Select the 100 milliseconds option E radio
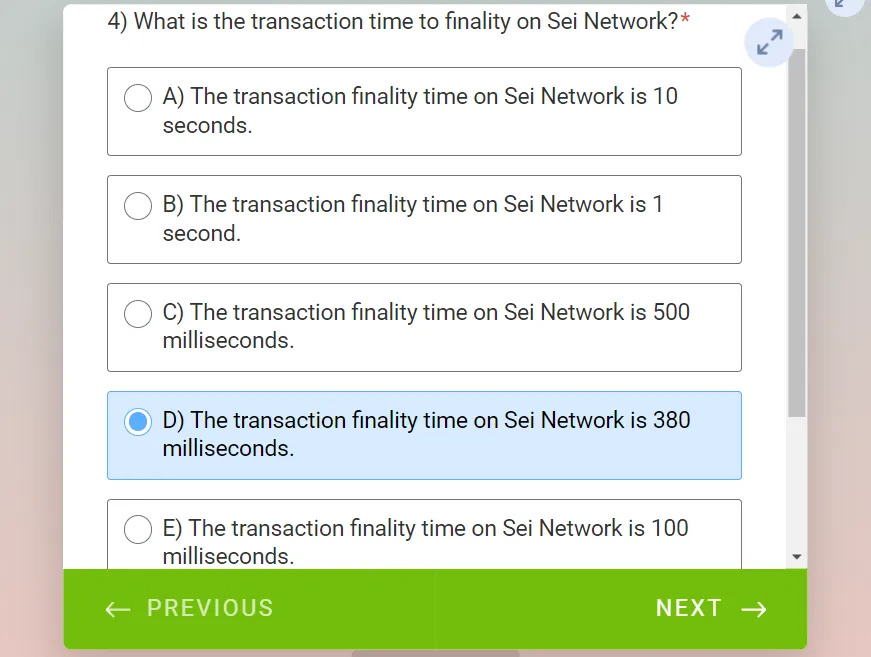871x657 pixels. coord(138,529)
